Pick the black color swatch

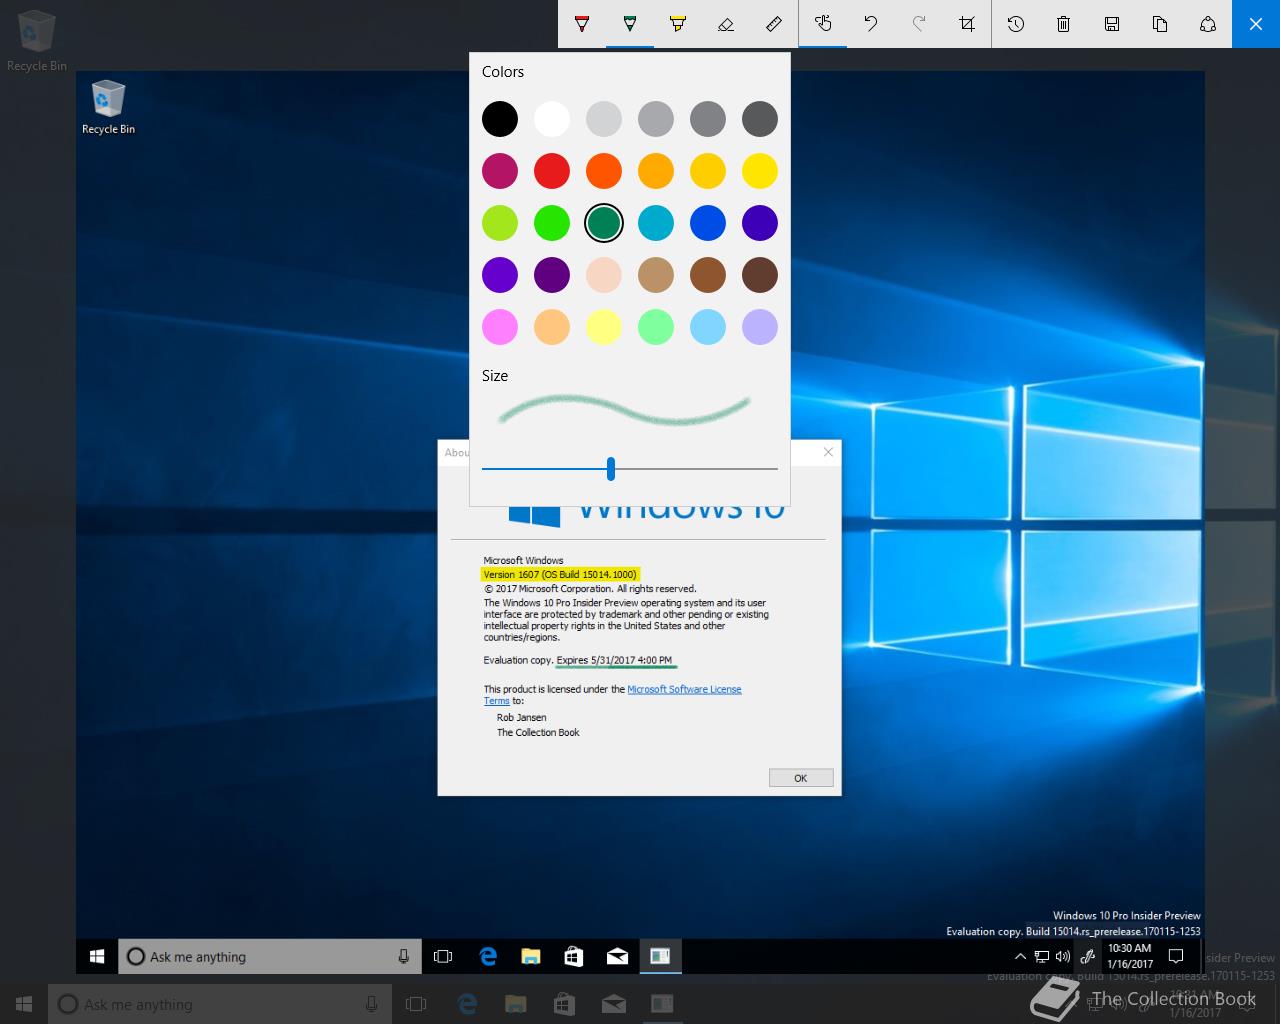pyautogui.click(x=500, y=119)
